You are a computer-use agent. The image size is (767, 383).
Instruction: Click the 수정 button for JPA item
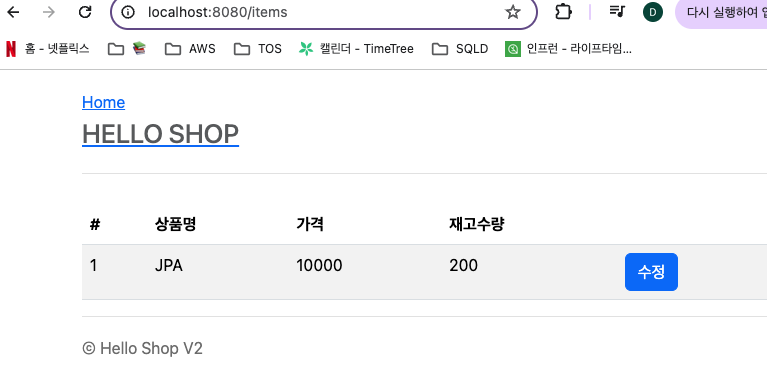point(651,272)
